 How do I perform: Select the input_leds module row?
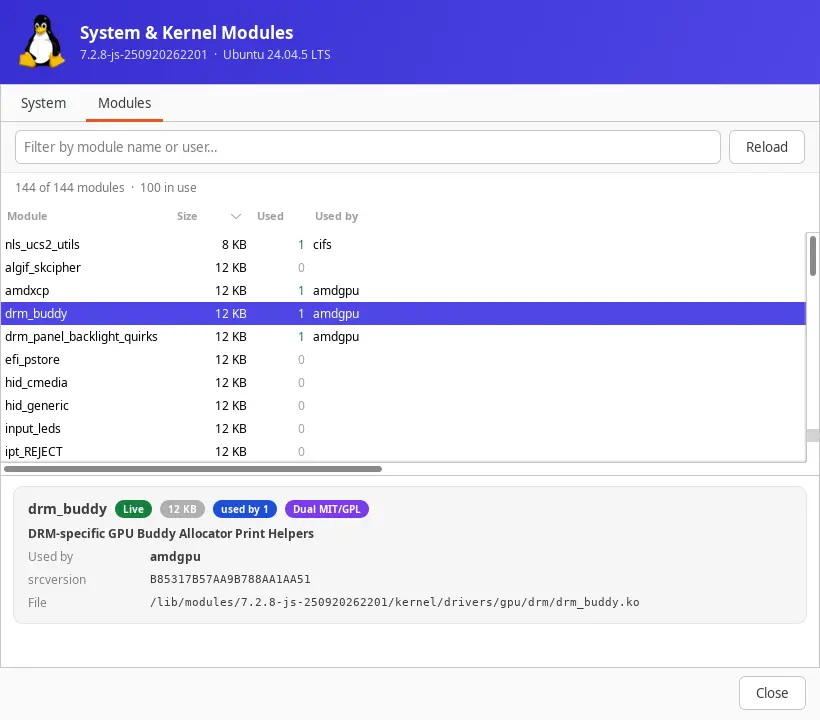pos(403,428)
